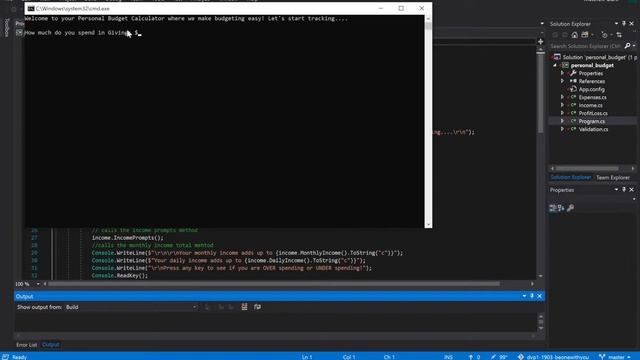Expand the References node
This screenshot has width=640, height=360.
click(562, 81)
